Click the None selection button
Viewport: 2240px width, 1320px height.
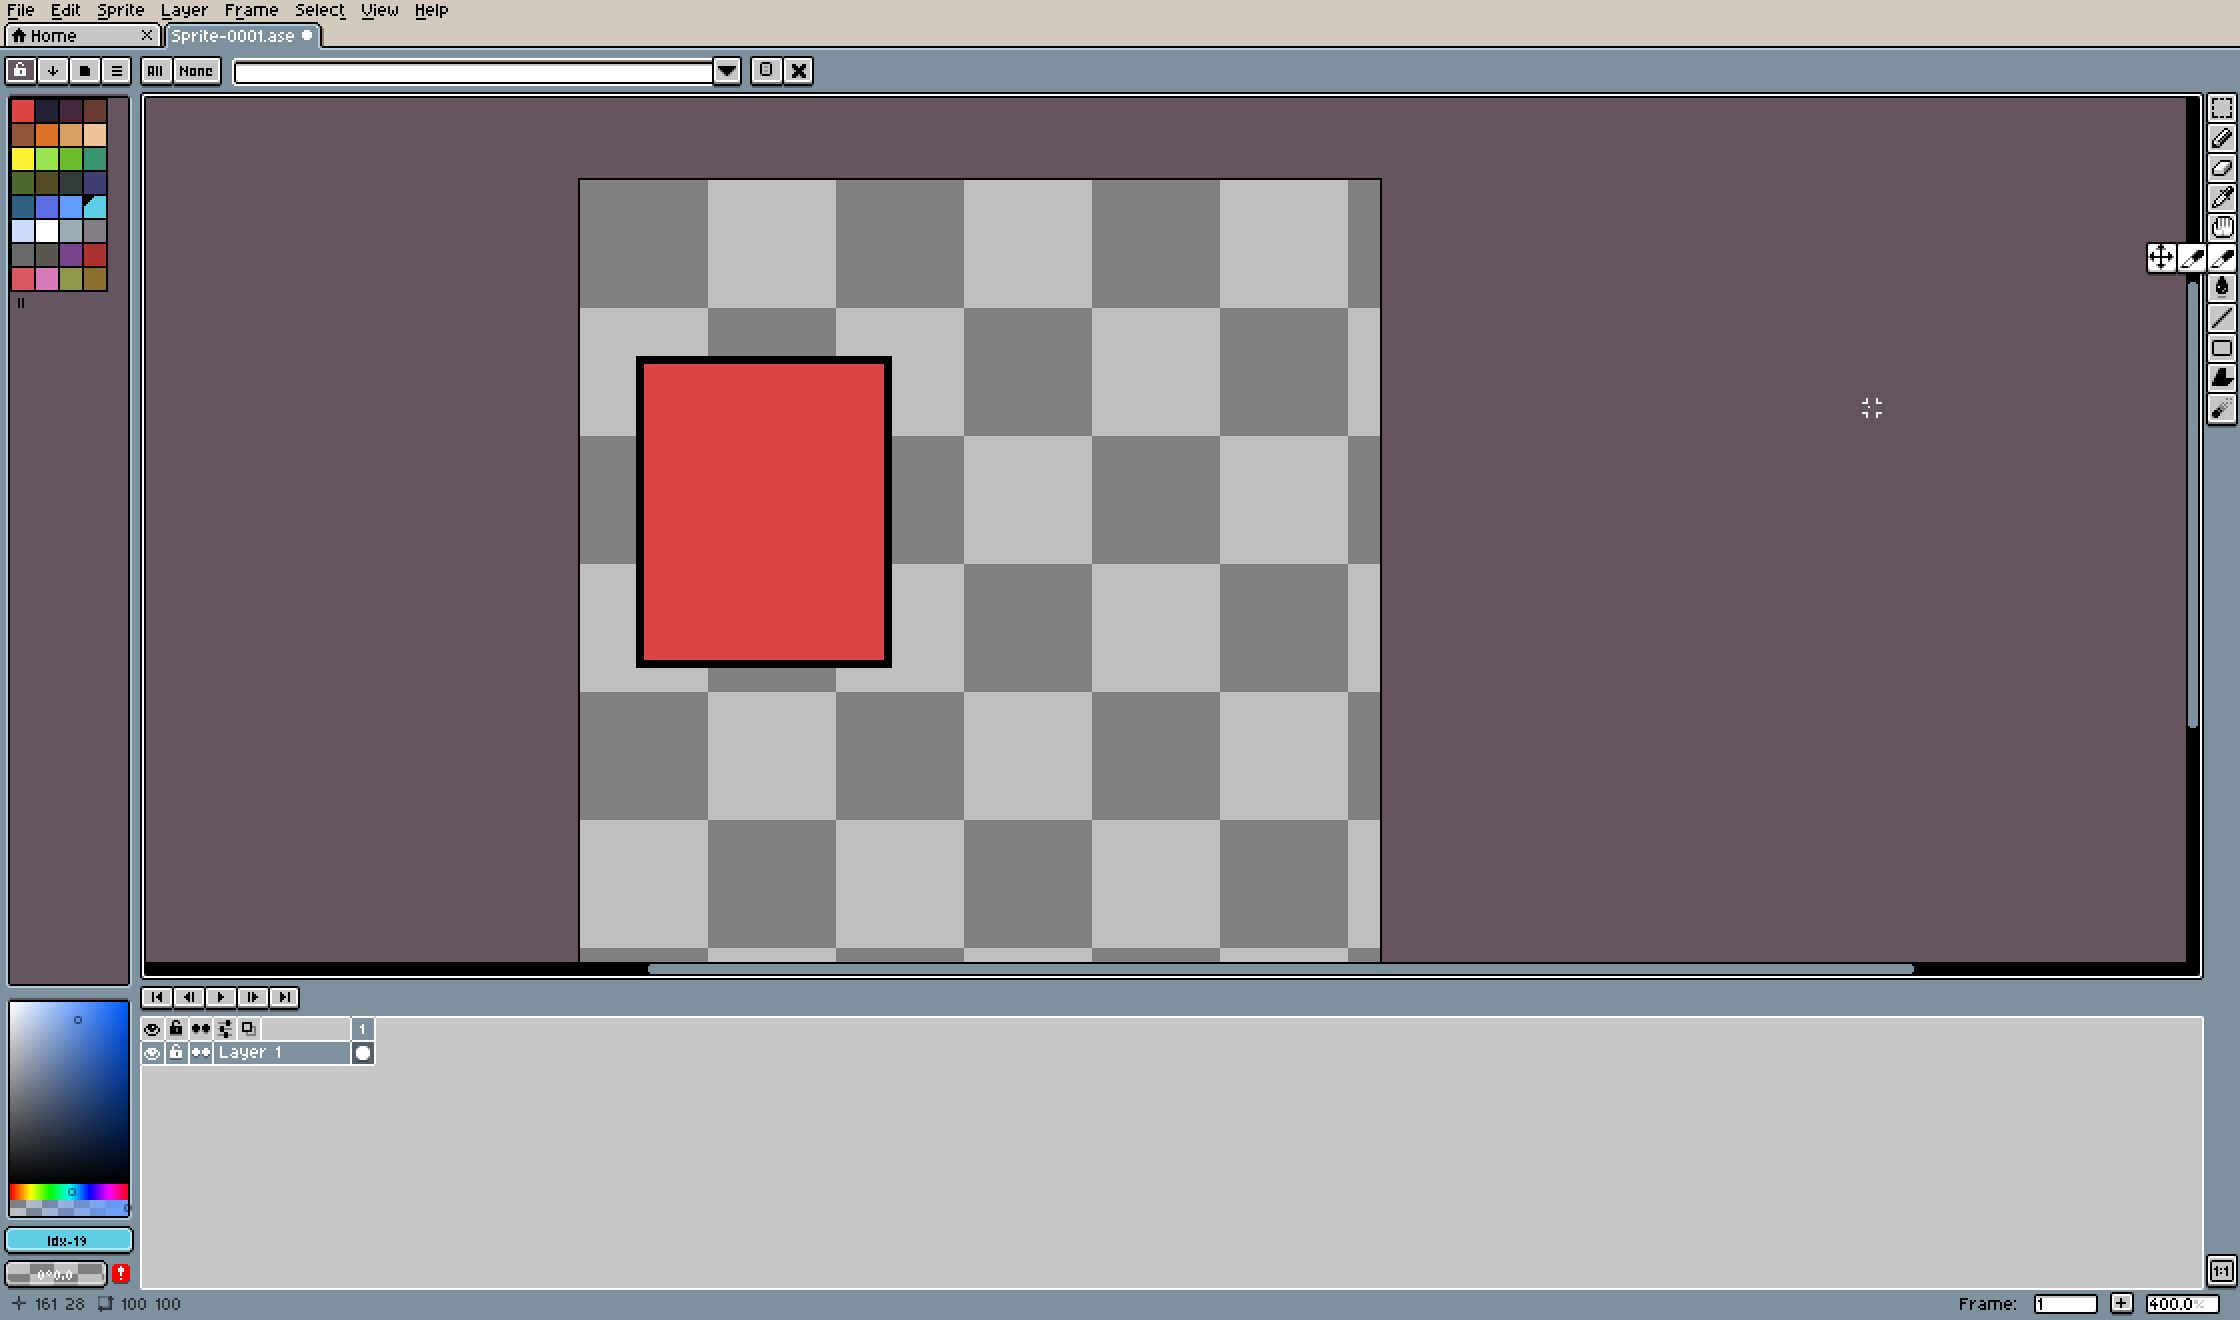pyautogui.click(x=196, y=70)
